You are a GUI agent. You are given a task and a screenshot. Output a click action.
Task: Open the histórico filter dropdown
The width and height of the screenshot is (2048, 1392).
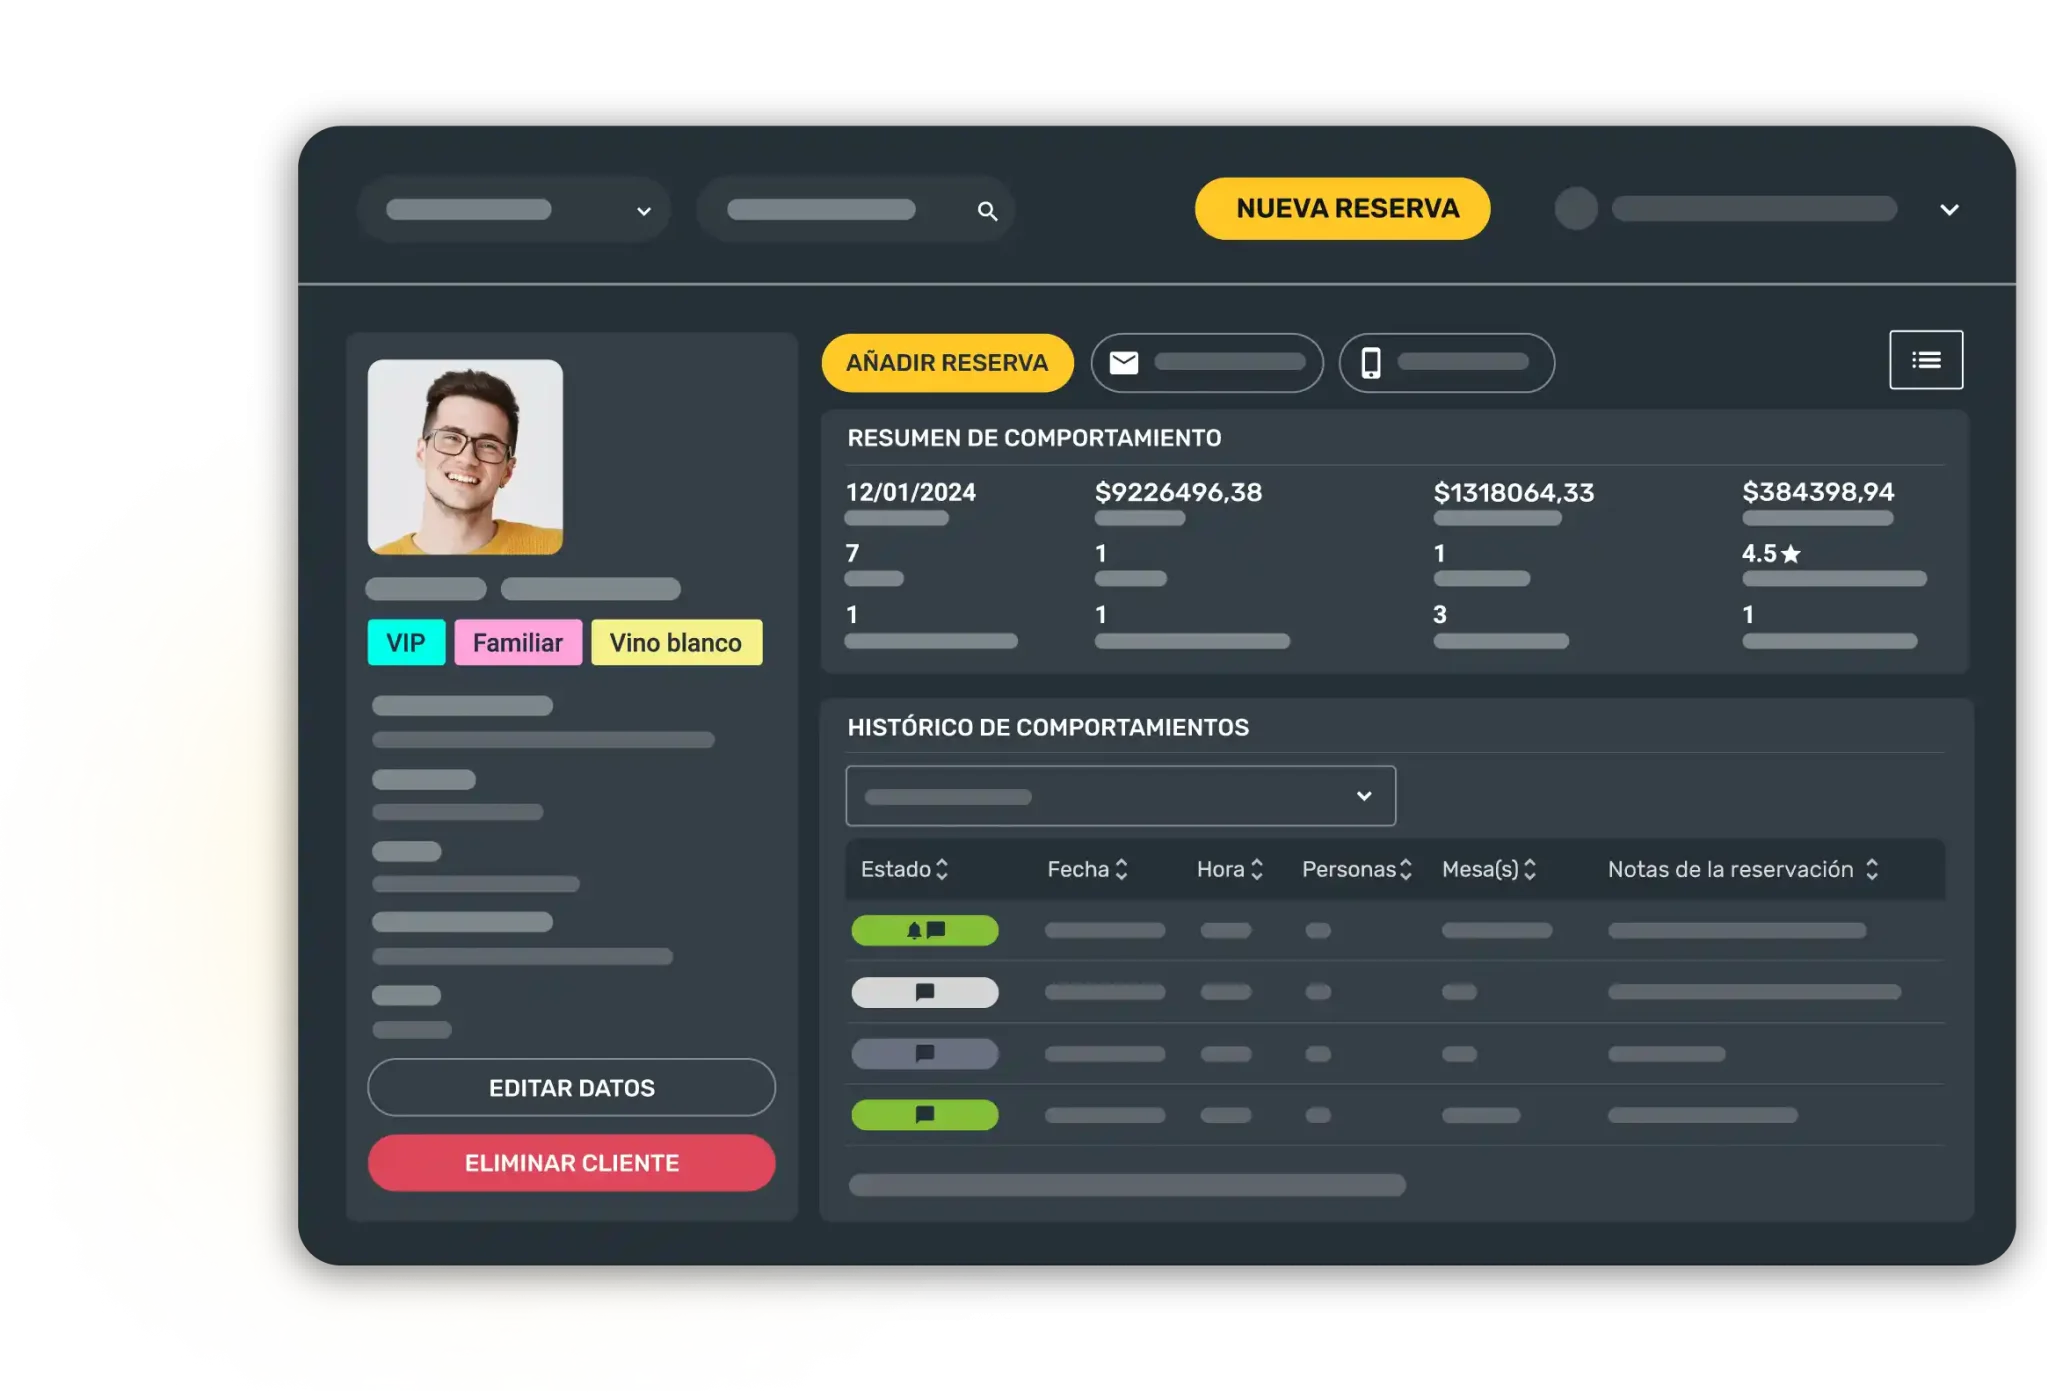click(1363, 796)
